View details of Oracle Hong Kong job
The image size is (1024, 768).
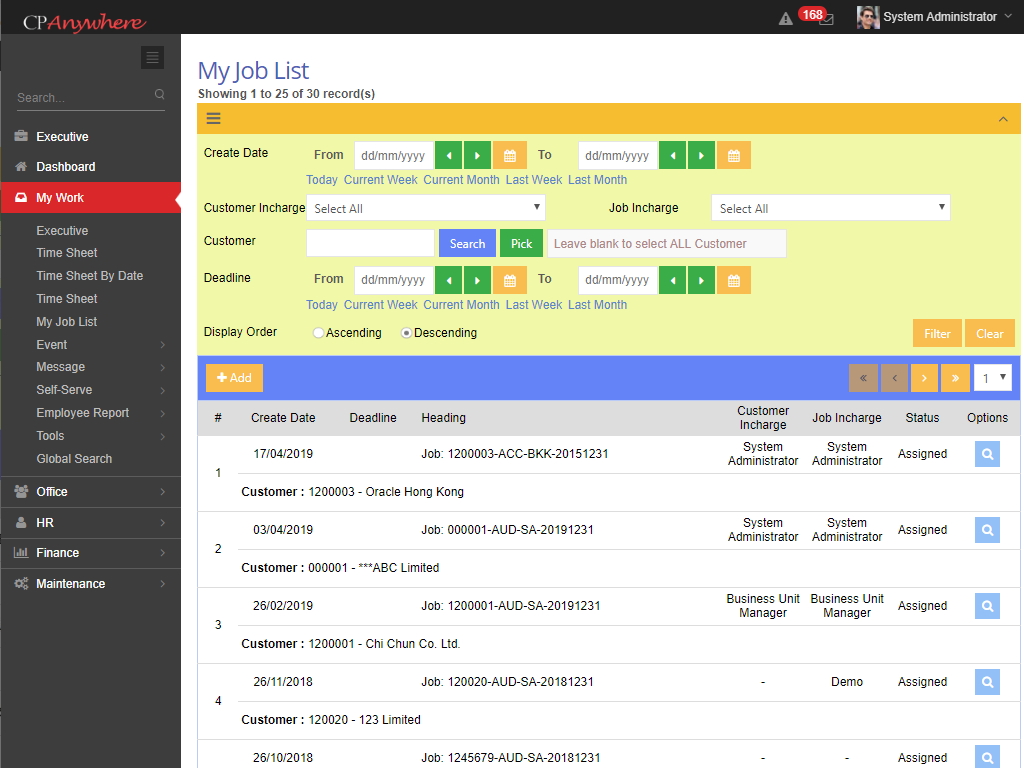987,454
